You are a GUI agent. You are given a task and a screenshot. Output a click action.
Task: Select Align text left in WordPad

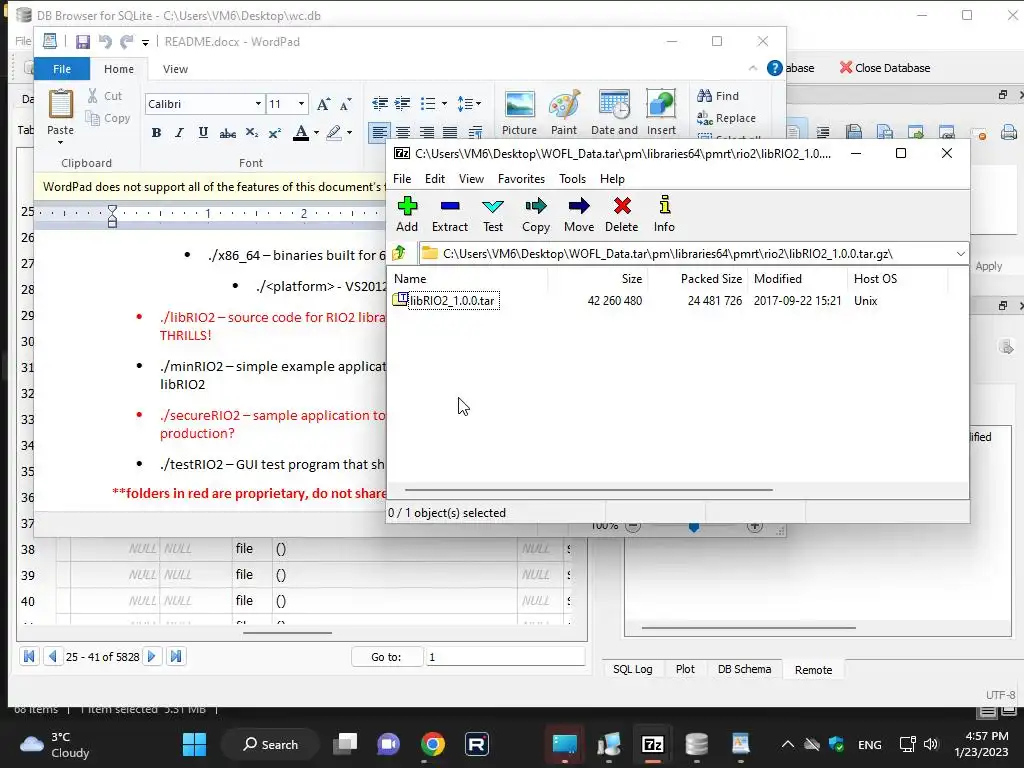click(x=379, y=133)
